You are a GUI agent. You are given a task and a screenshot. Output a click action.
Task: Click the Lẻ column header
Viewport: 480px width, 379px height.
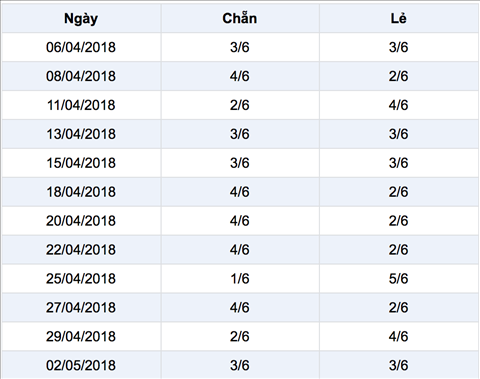(399, 18)
